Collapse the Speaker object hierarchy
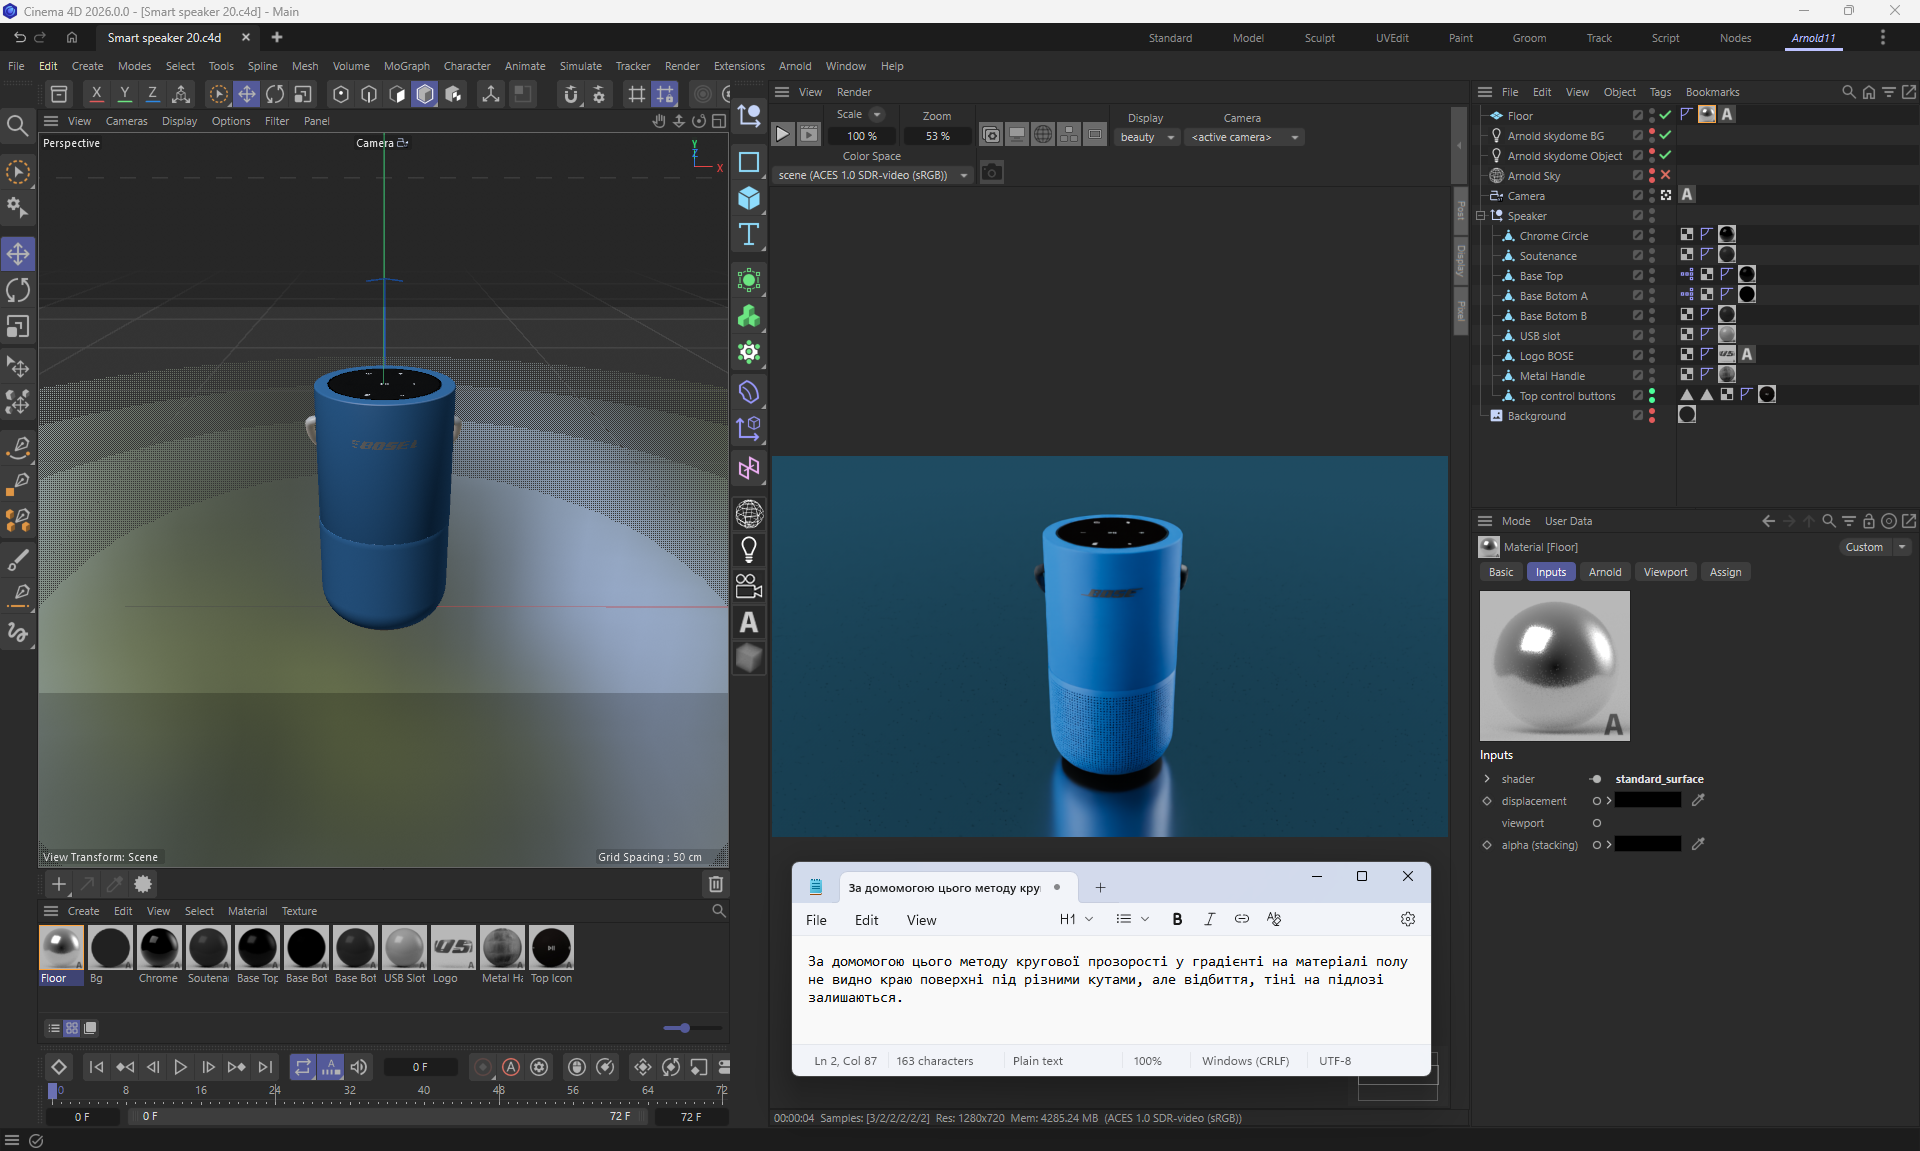Image resolution: width=1920 pixels, height=1151 pixels. pos(1481,216)
